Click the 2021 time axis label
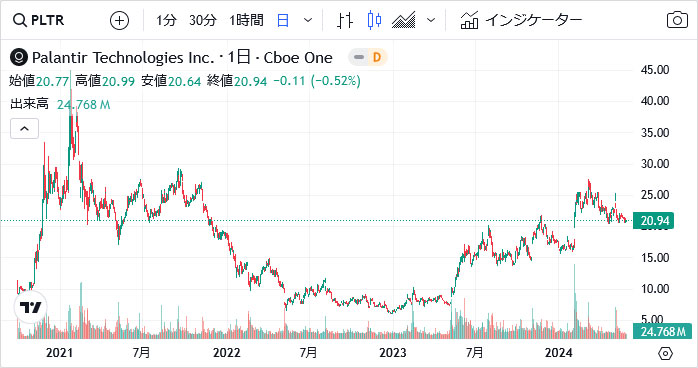This screenshot has height=368, width=698. click(x=59, y=353)
